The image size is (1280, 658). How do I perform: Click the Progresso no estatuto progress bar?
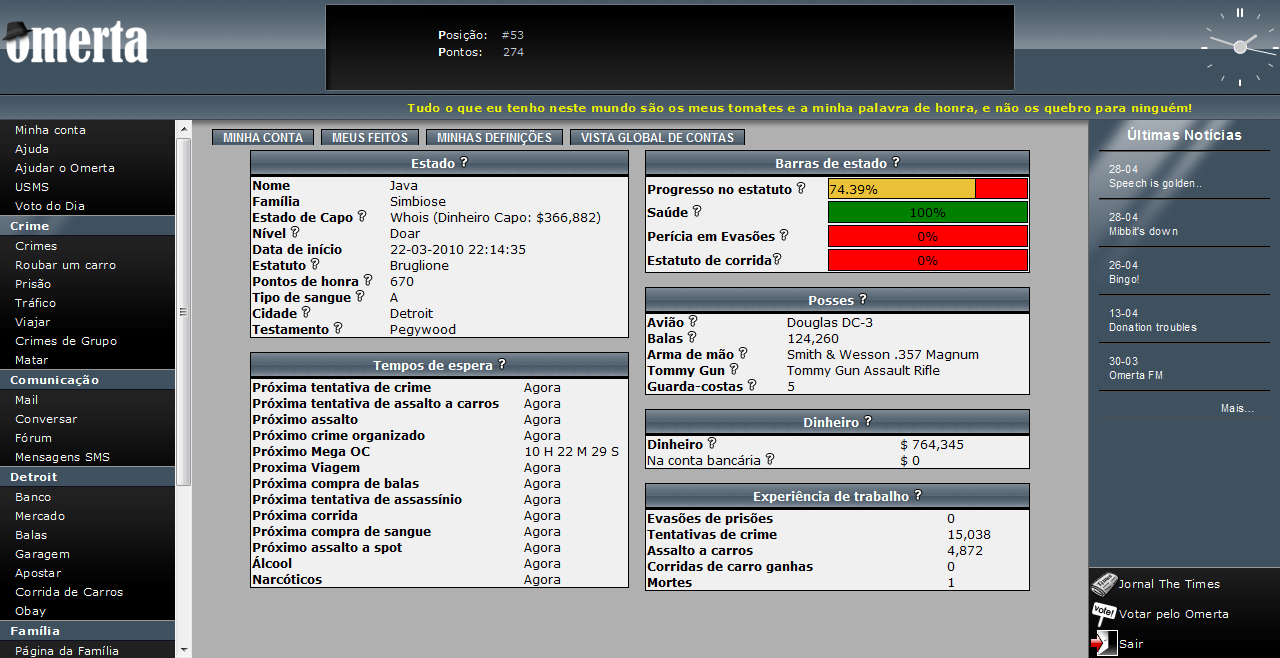pos(927,189)
